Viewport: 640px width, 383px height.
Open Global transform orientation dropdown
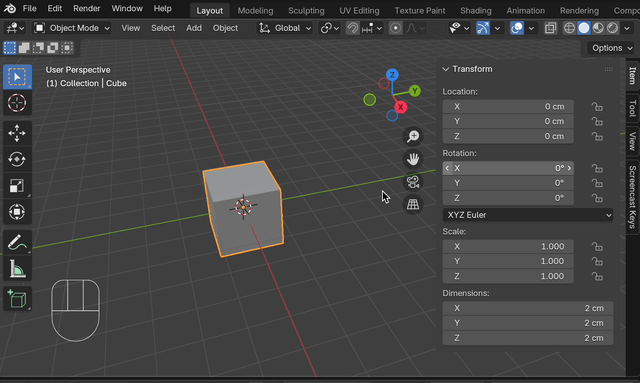tap(285, 28)
